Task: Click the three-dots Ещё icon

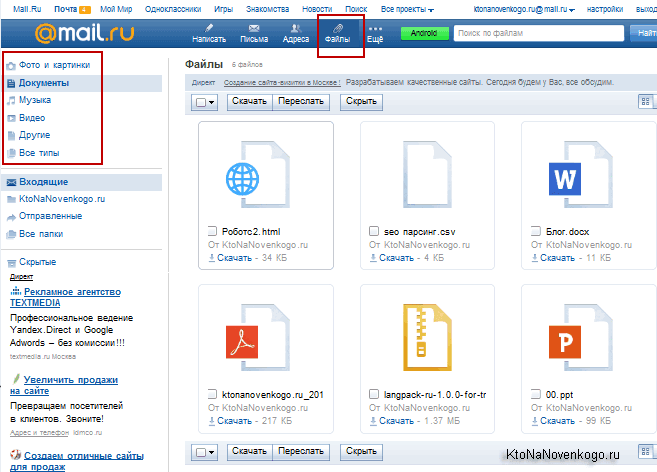Action: tap(375, 29)
